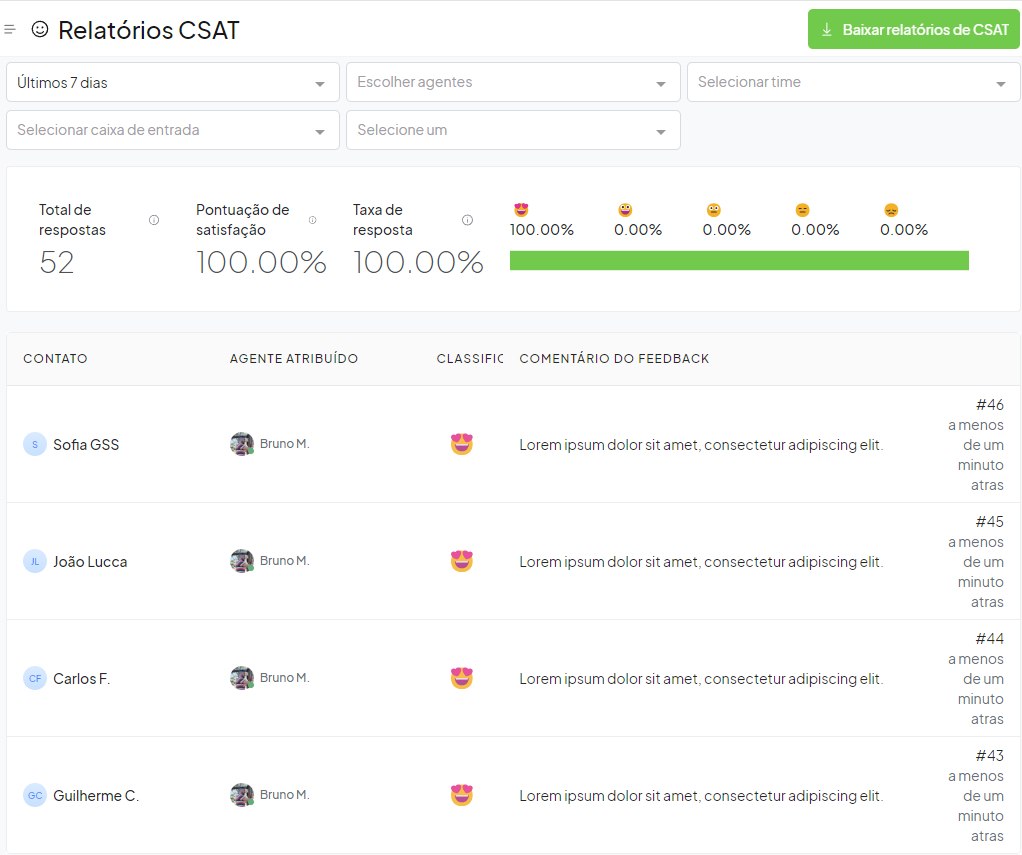The height and width of the screenshot is (855, 1022).
Task: Click the info icon next to Total de respostas
Action: point(154,220)
